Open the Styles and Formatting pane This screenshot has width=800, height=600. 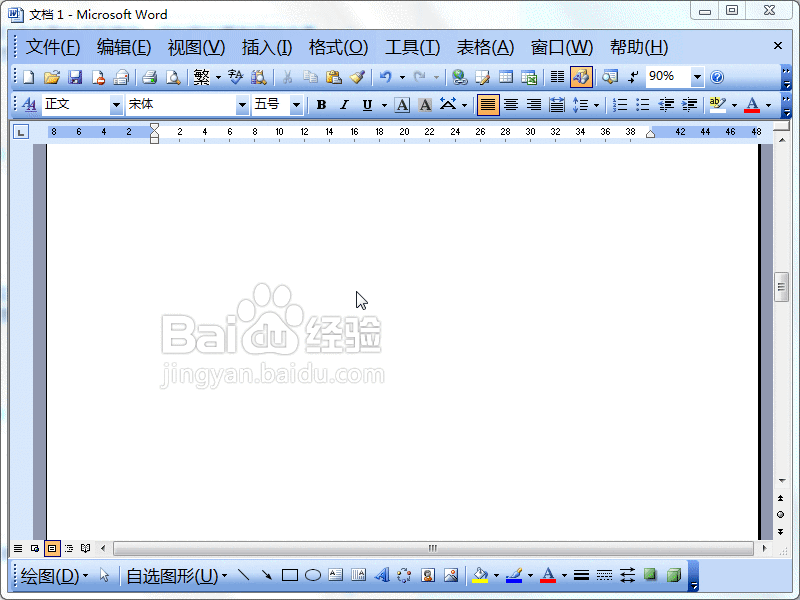[x=29, y=105]
